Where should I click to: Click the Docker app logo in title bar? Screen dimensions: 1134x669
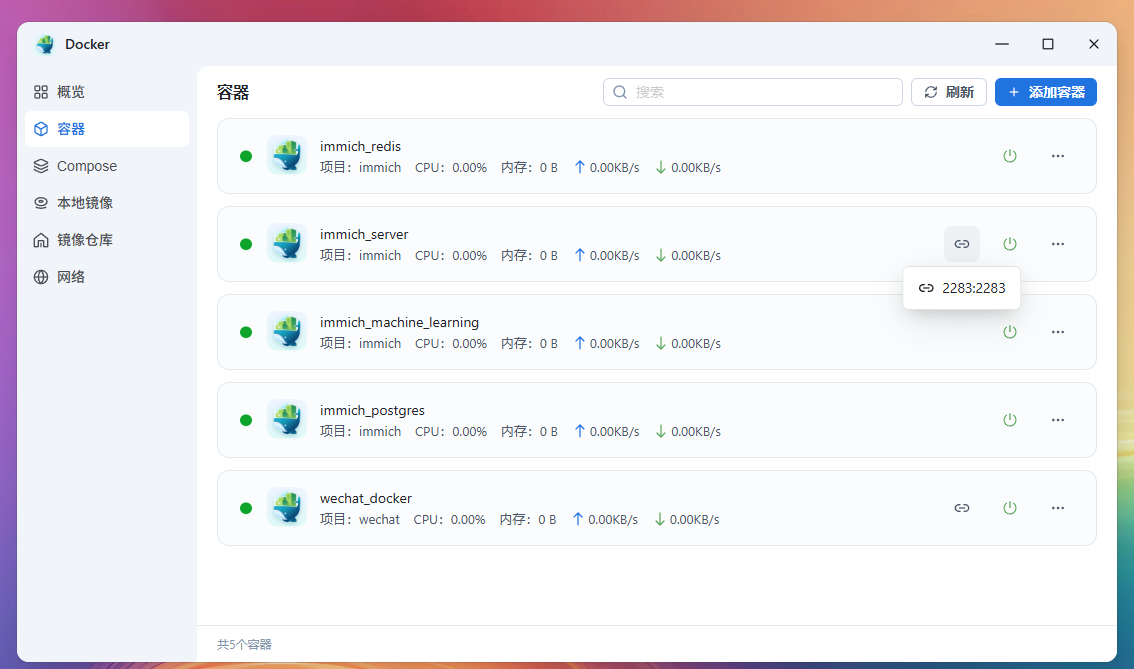(46, 44)
